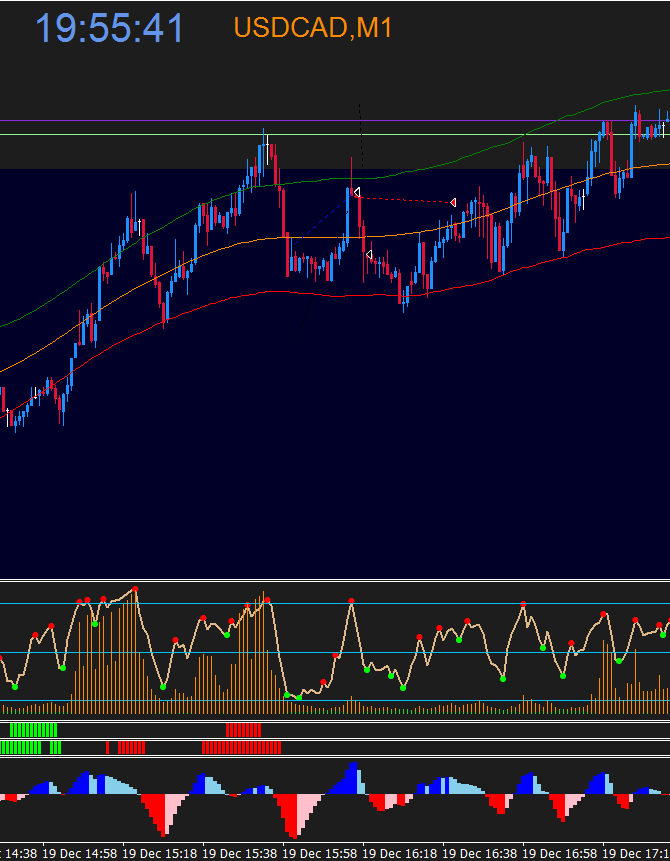
Task: Click the 19 Dec 14:58 time axis label
Action: [x=82, y=854]
